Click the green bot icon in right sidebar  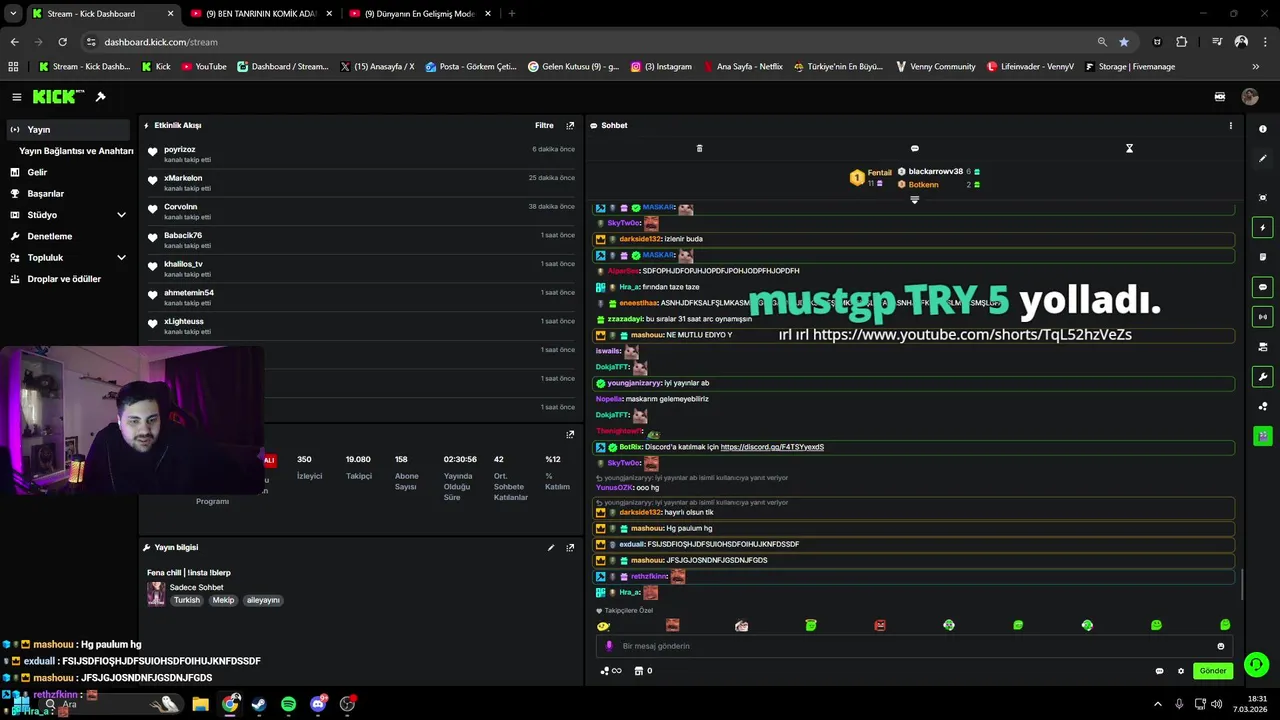pos(1263,436)
